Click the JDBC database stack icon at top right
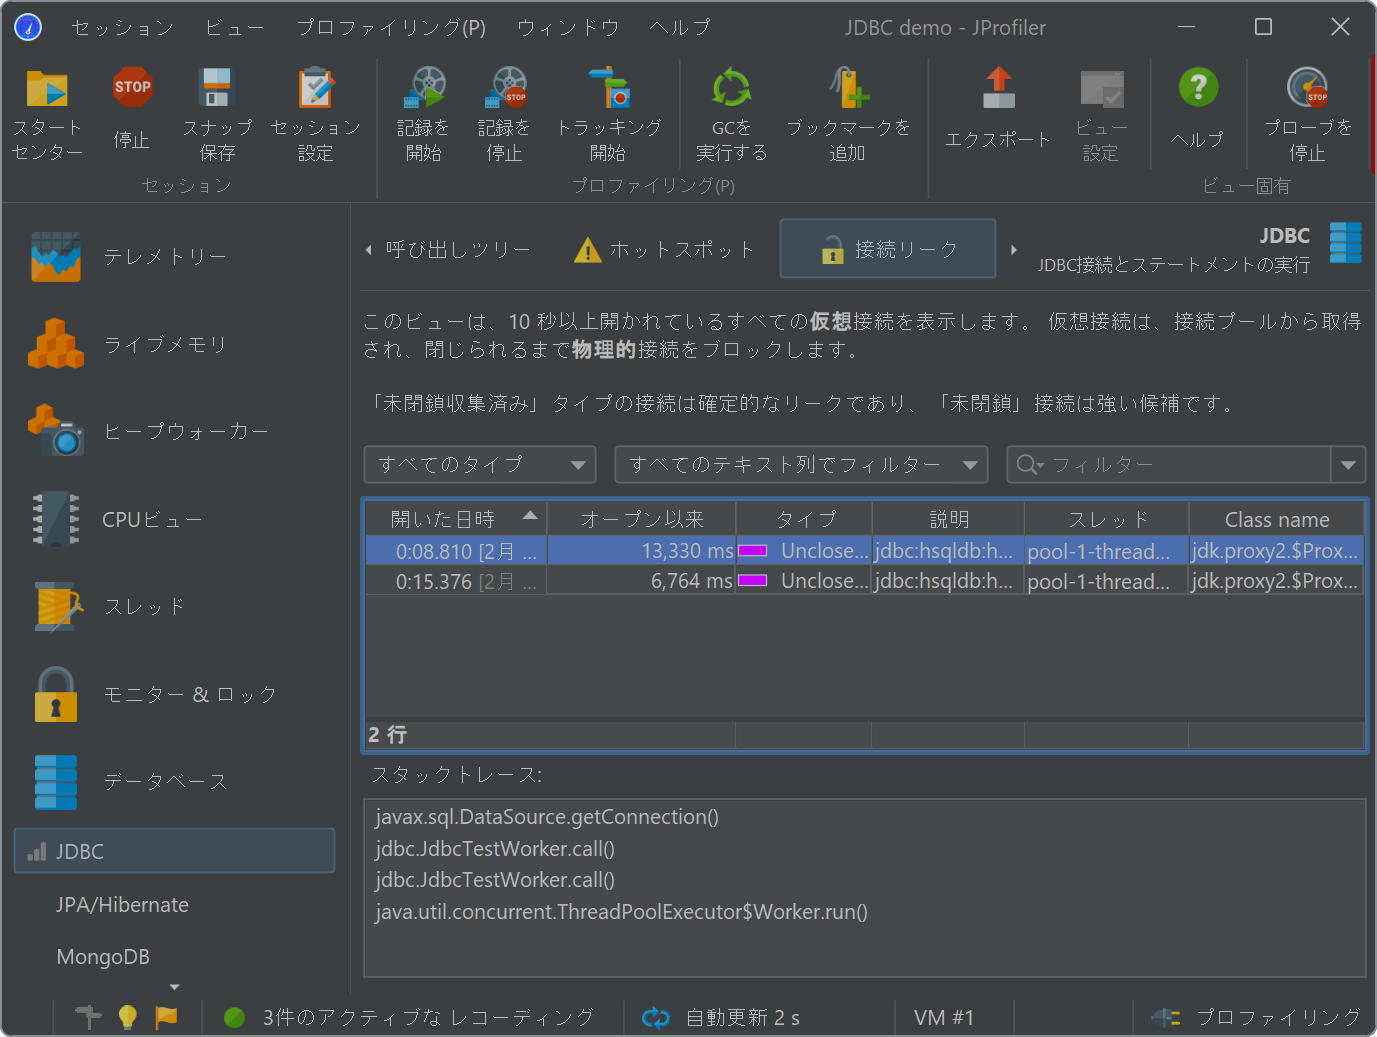Viewport: 1377px width, 1037px height. click(x=1345, y=243)
